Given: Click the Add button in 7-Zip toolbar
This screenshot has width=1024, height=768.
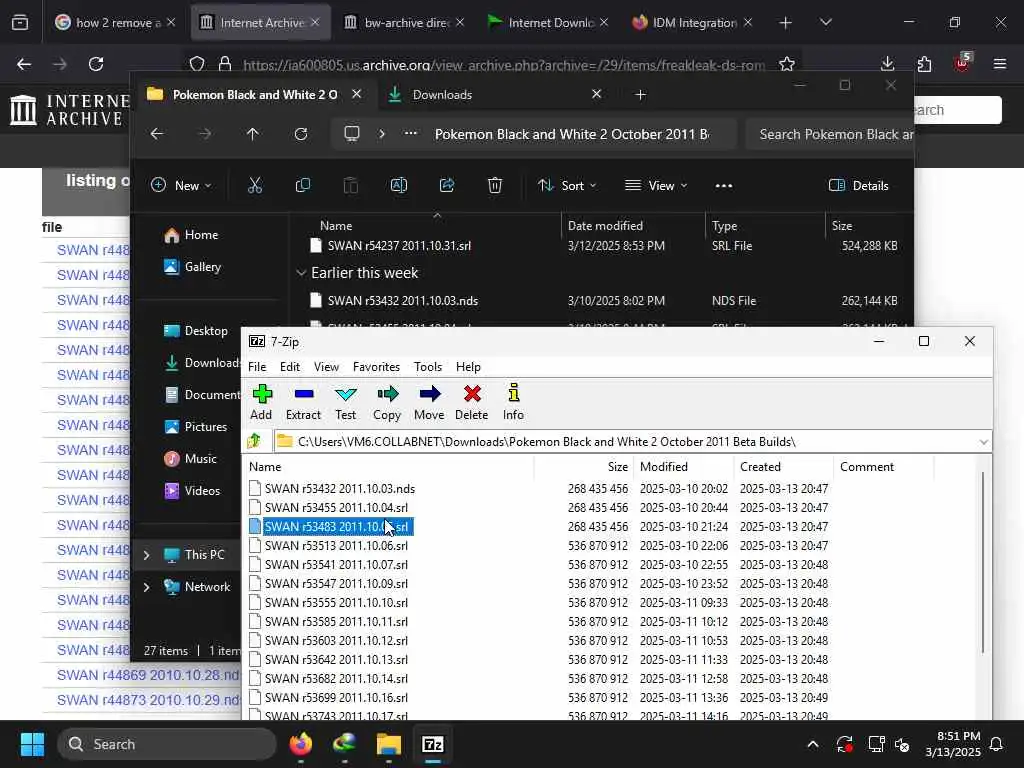Looking at the screenshot, I should [261, 402].
